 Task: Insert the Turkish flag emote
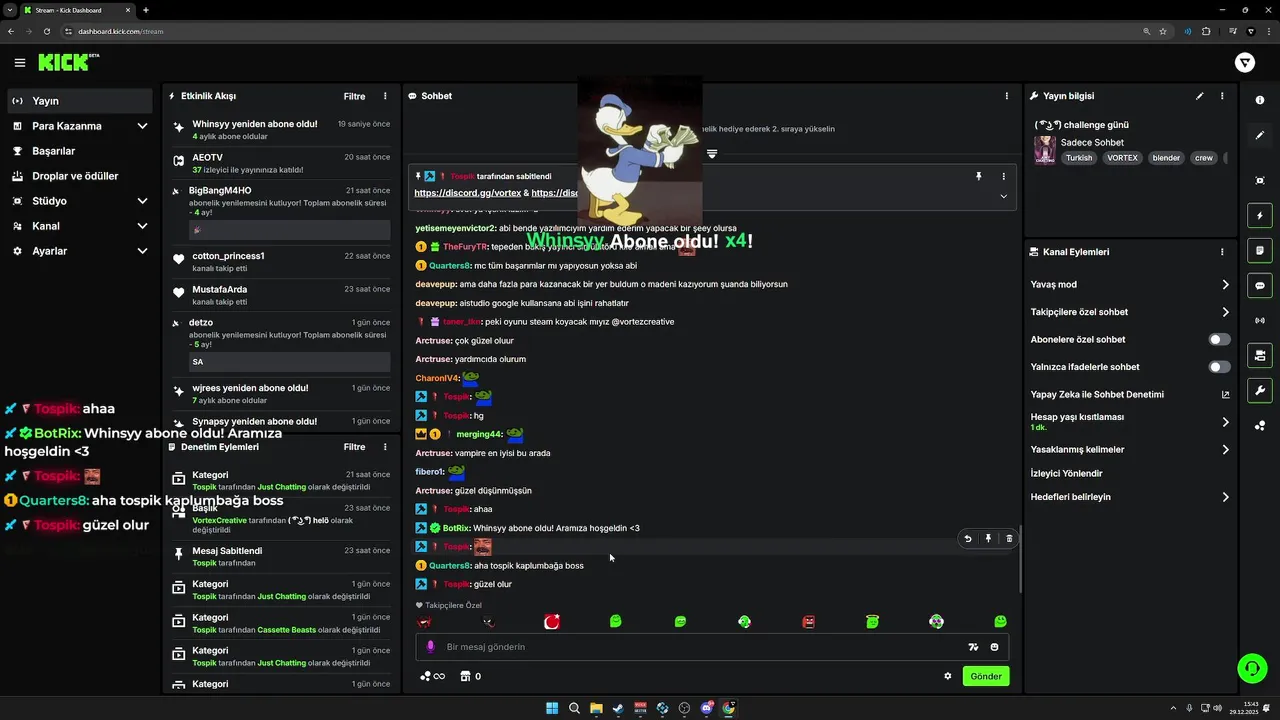point(551,622)
